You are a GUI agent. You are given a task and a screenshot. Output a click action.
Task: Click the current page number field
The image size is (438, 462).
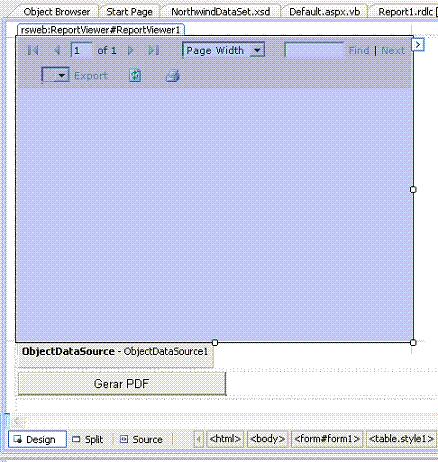tap(81, 50)
